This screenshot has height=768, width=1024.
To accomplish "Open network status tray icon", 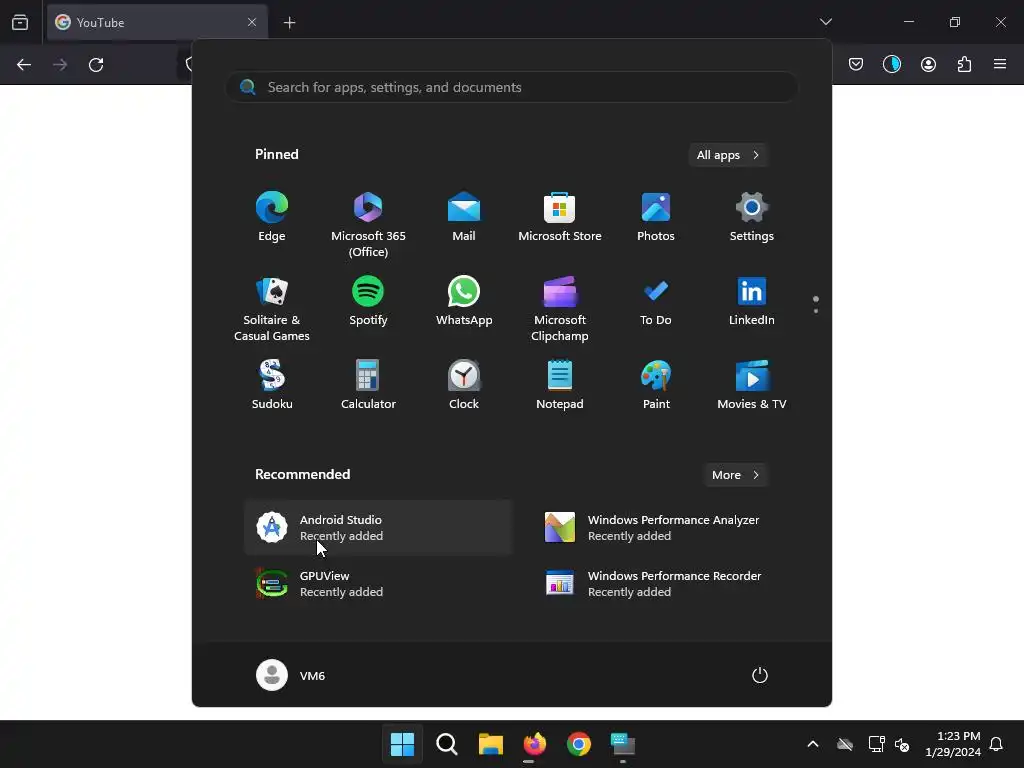I will tap(876, 744).
